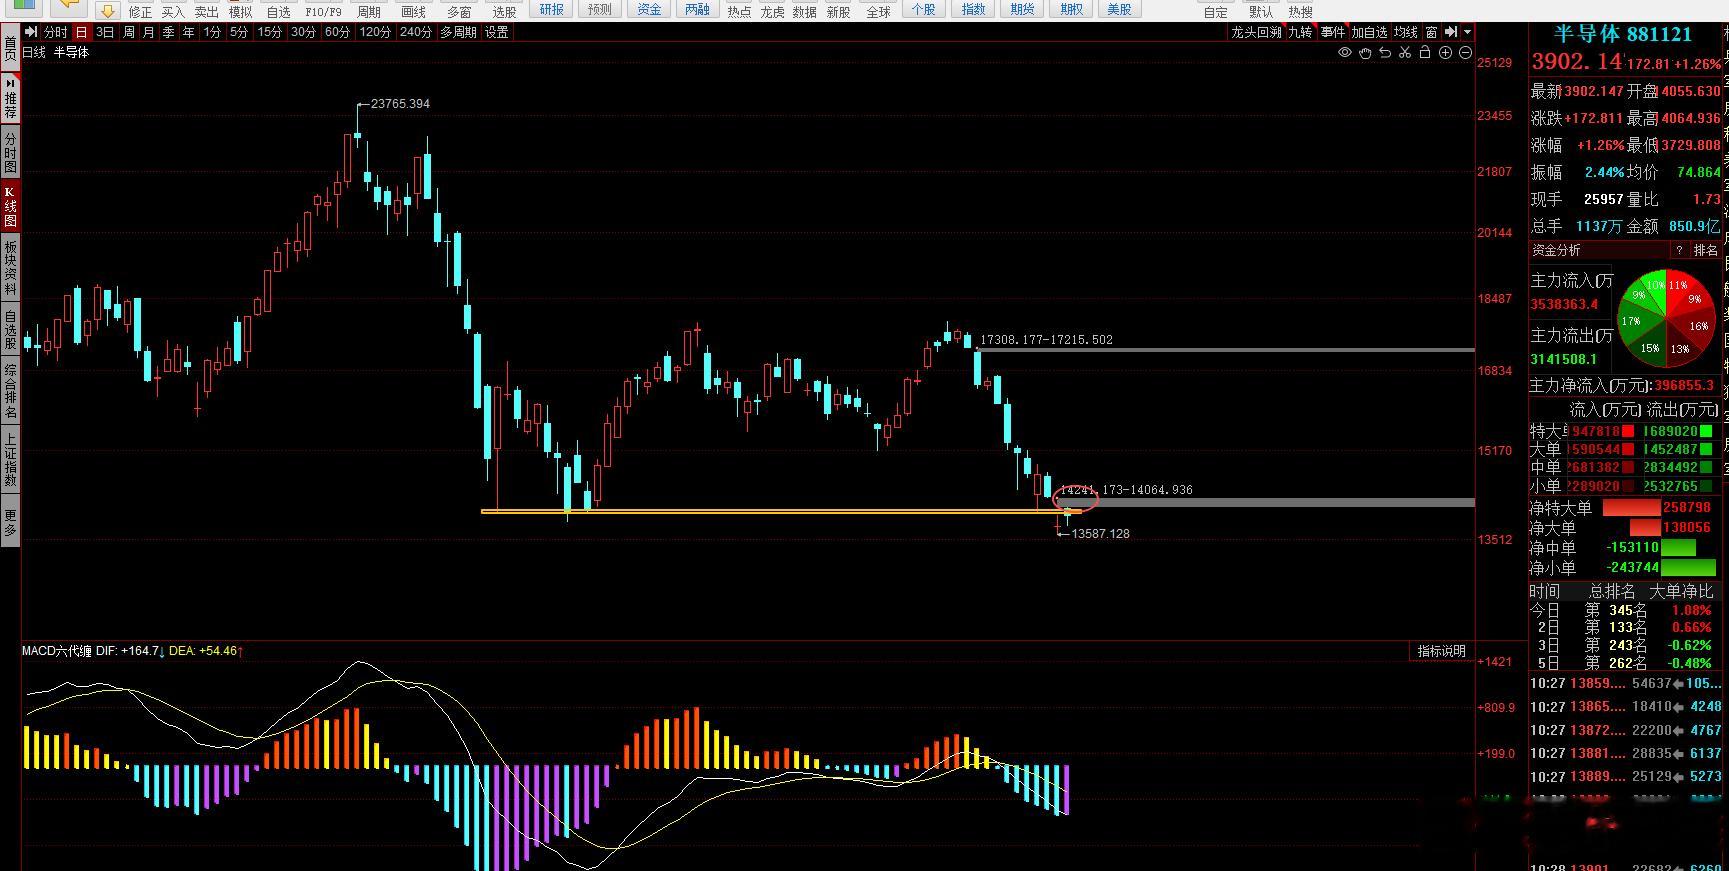Open the 资金 capital flow button
The width and height of the screenshot is (1729, 871).
pyautogui.click(x=649, y=9)
